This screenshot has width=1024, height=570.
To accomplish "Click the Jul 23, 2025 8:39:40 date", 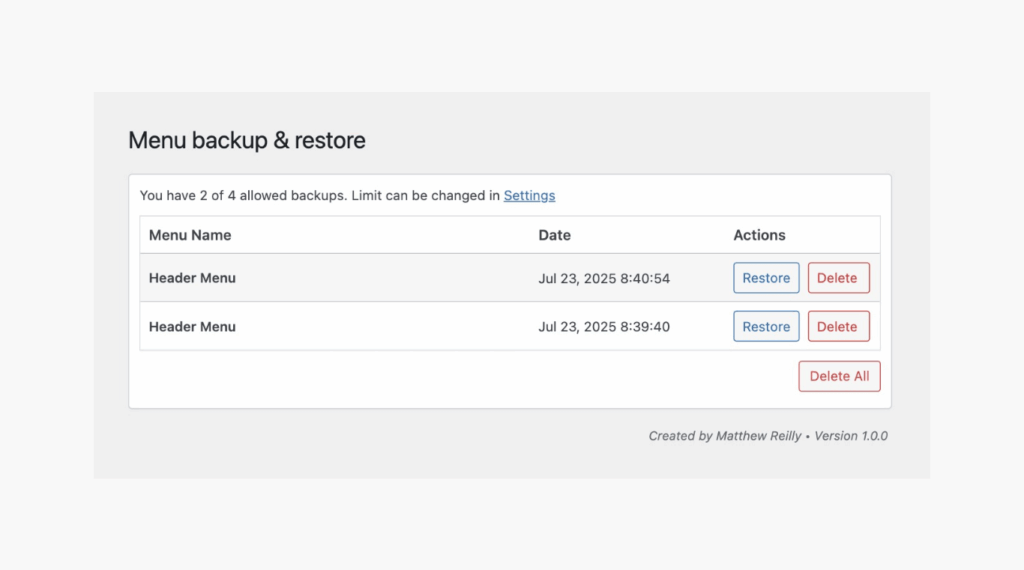I will click(x=604, y=327).
